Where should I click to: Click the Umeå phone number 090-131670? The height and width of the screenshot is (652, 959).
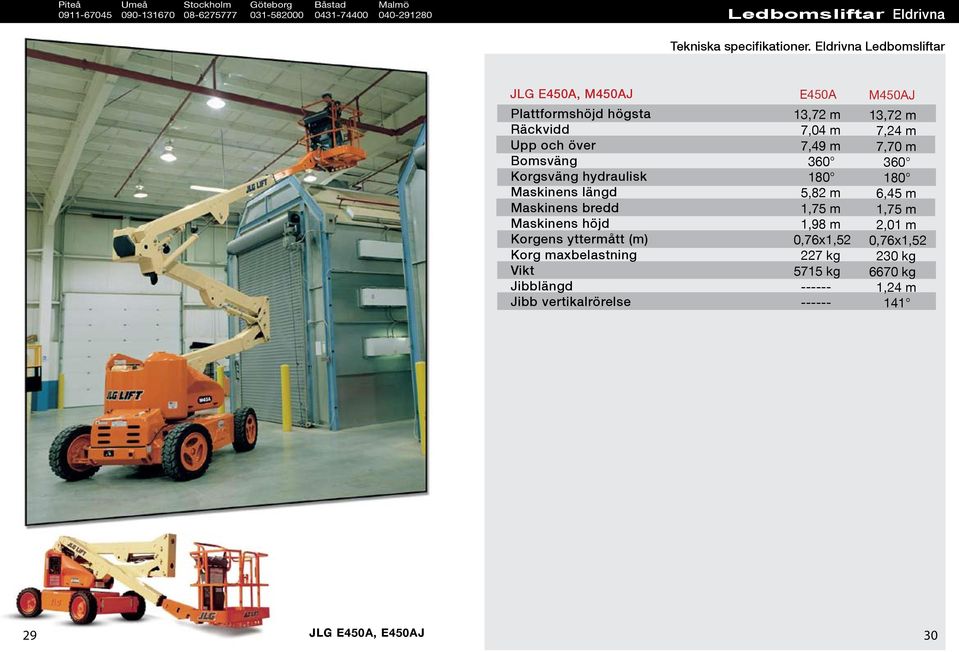pyautogui.click(x=148, y=15)
